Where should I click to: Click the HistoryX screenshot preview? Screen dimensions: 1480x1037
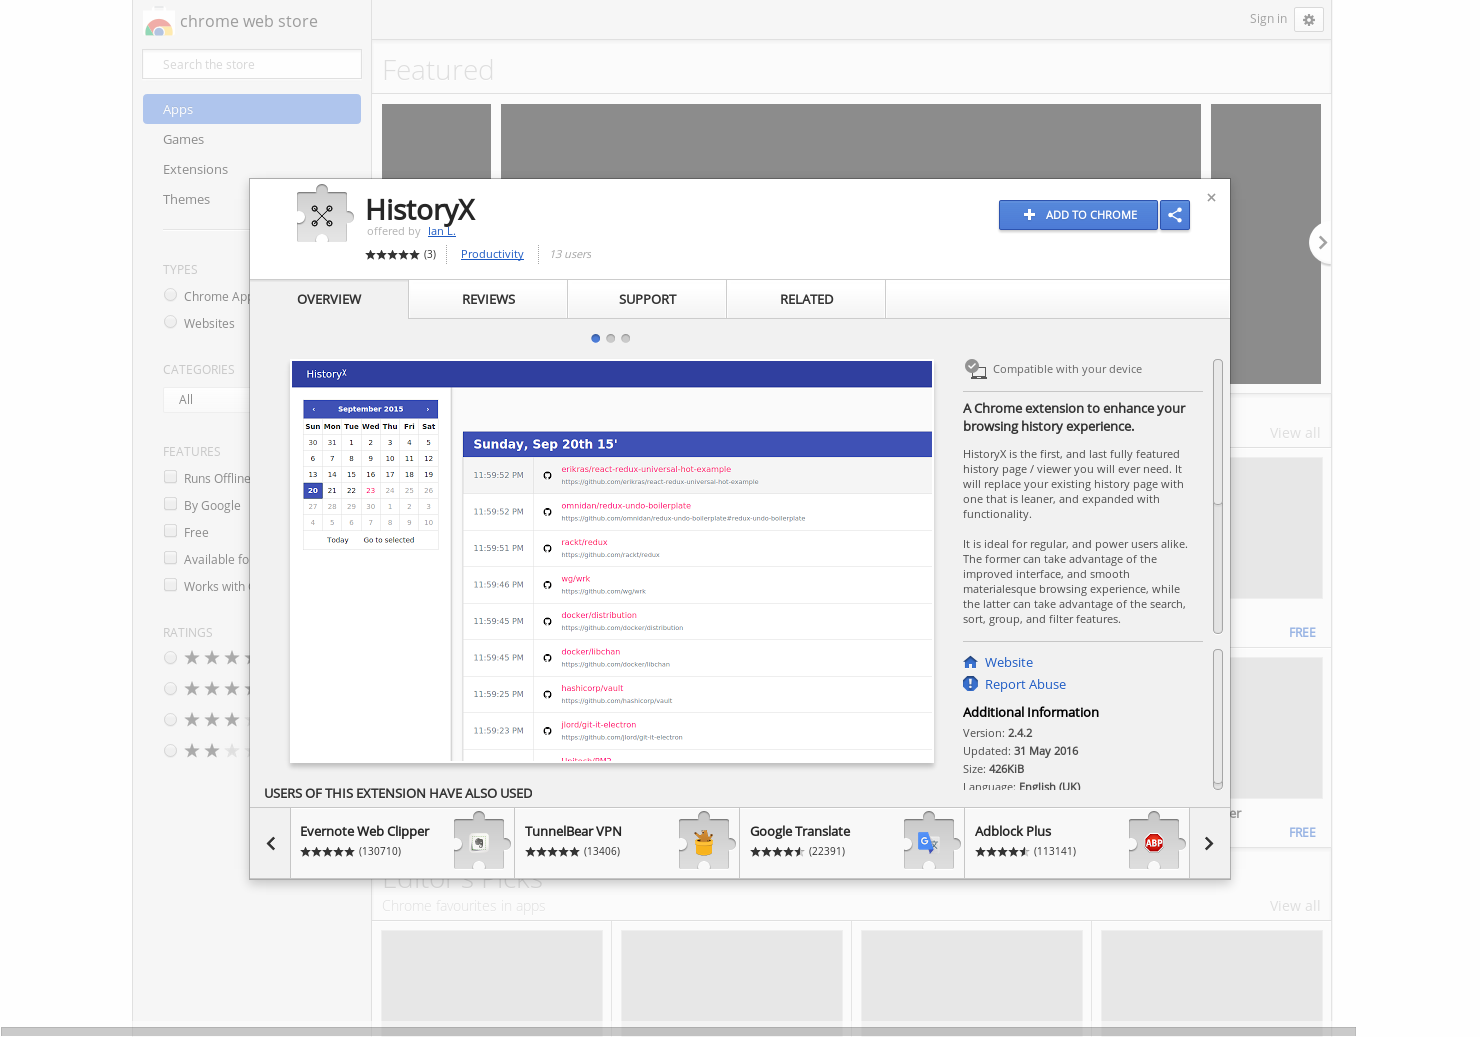point(611,561)
